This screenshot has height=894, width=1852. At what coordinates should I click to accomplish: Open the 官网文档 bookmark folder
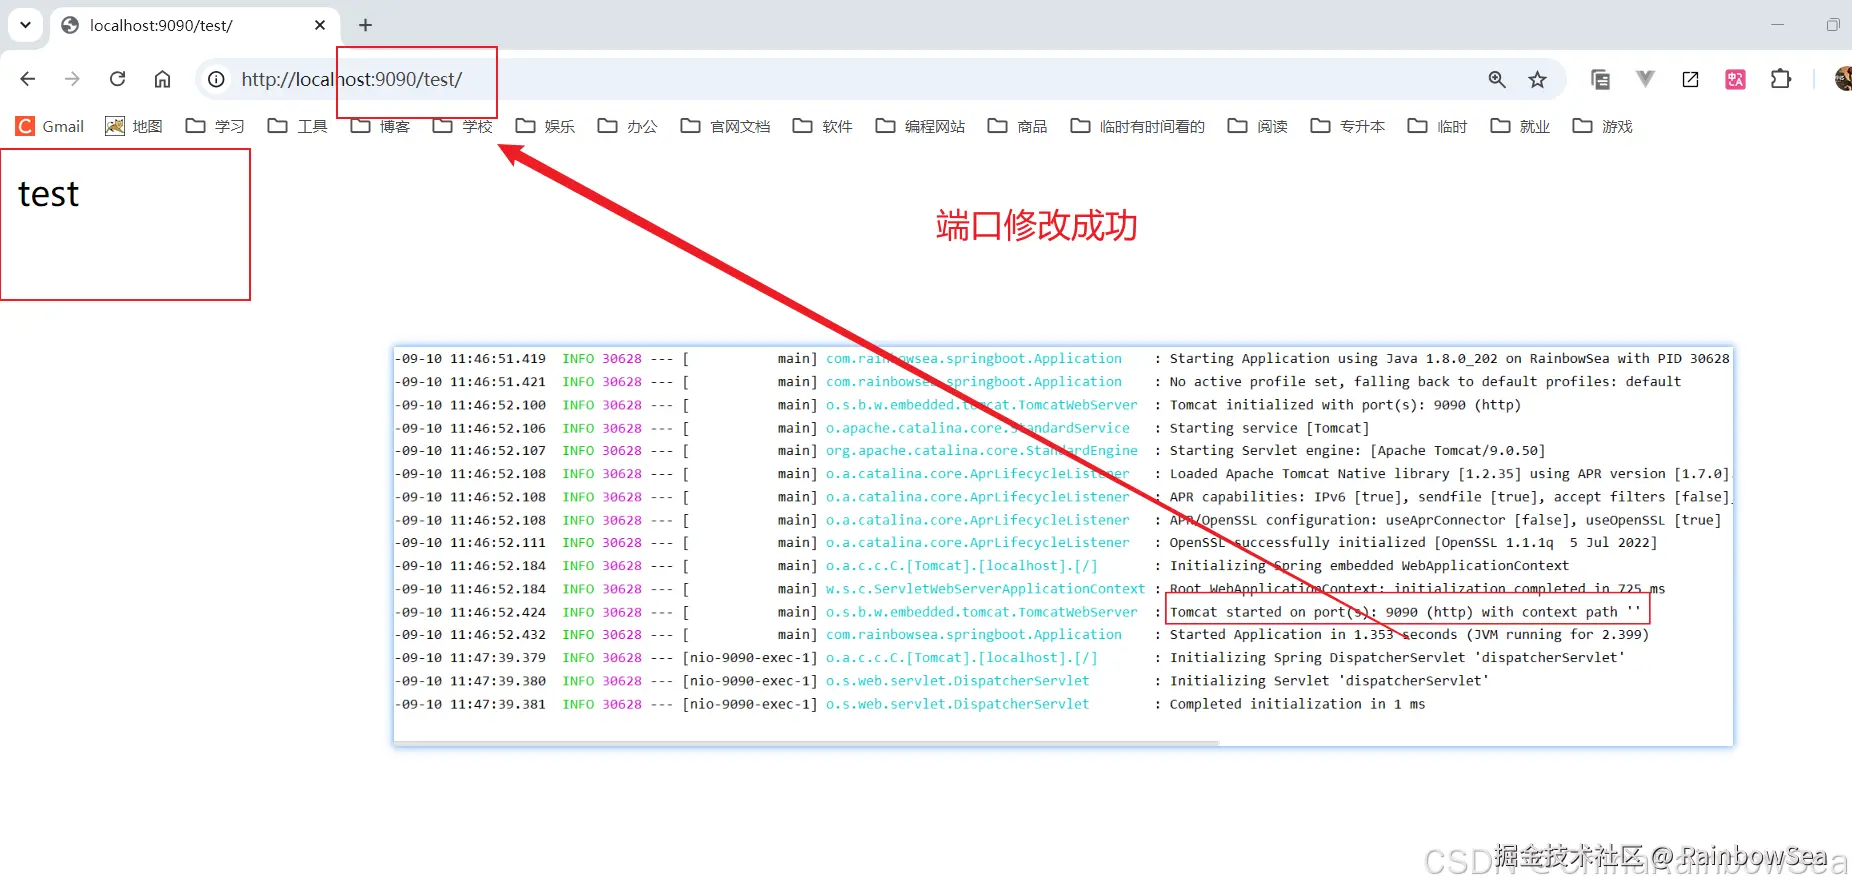[x=725, y=126]
